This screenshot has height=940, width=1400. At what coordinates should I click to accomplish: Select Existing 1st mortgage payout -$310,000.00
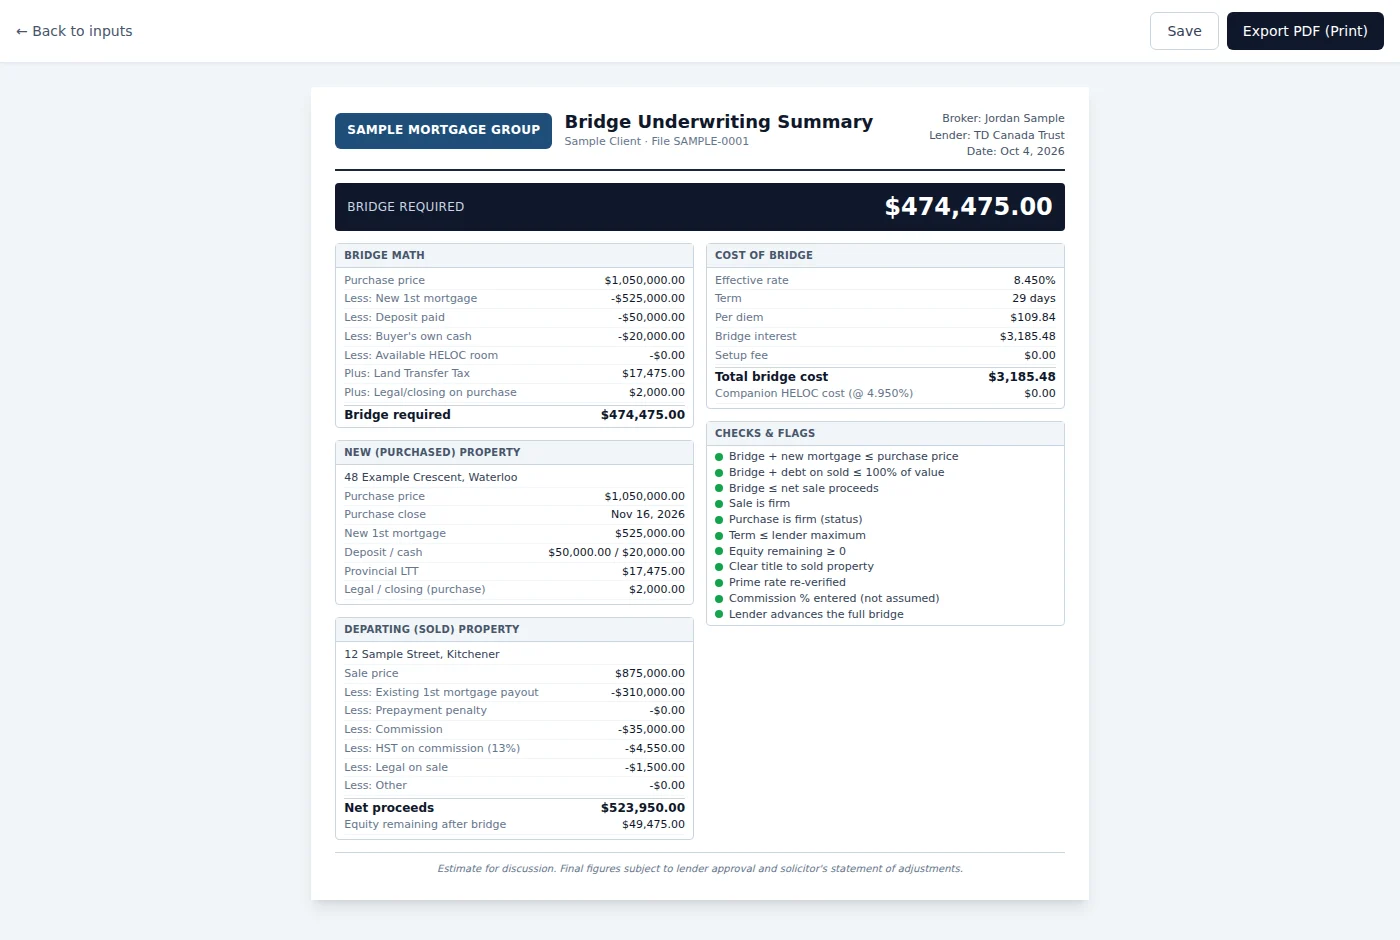pyautogui.click(x=648, y=692)
